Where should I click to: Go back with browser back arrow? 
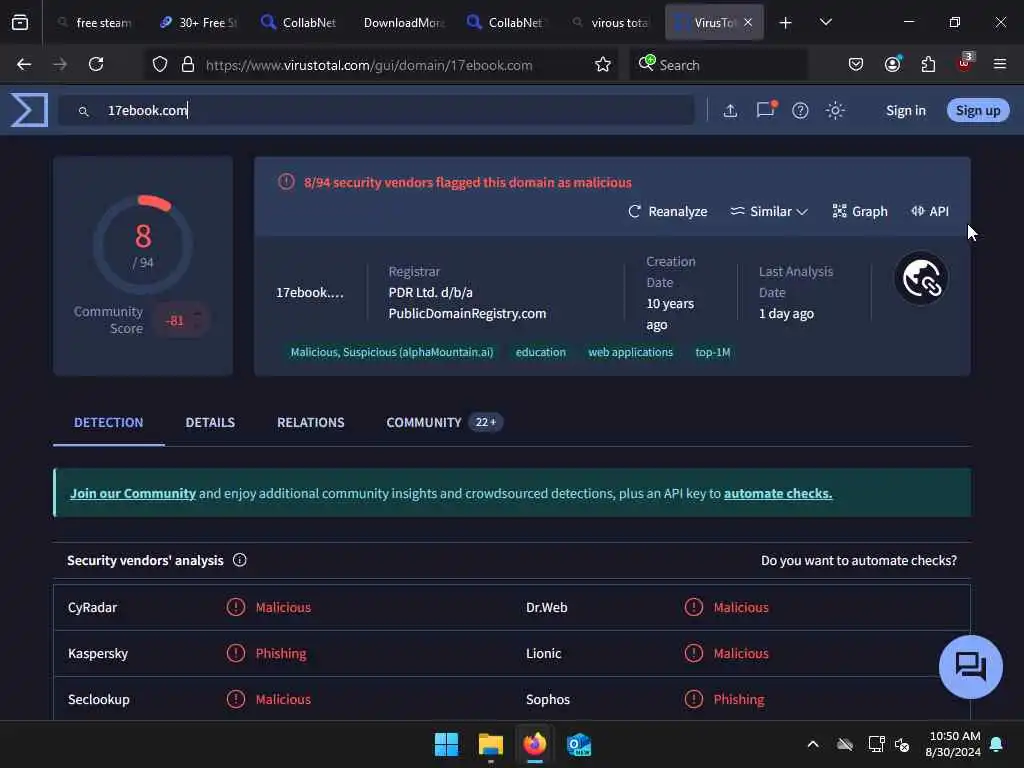(x=24, y=65)
